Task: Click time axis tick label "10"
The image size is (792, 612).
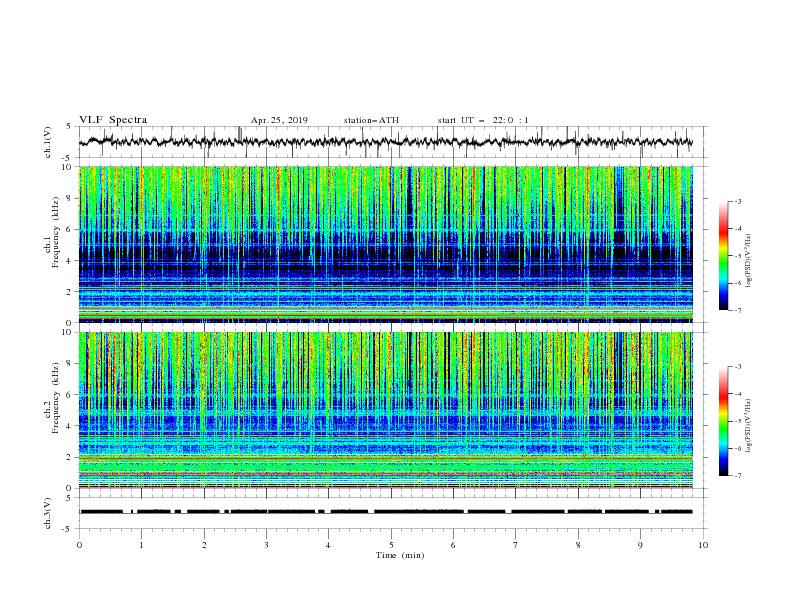Action: (703, 545)
